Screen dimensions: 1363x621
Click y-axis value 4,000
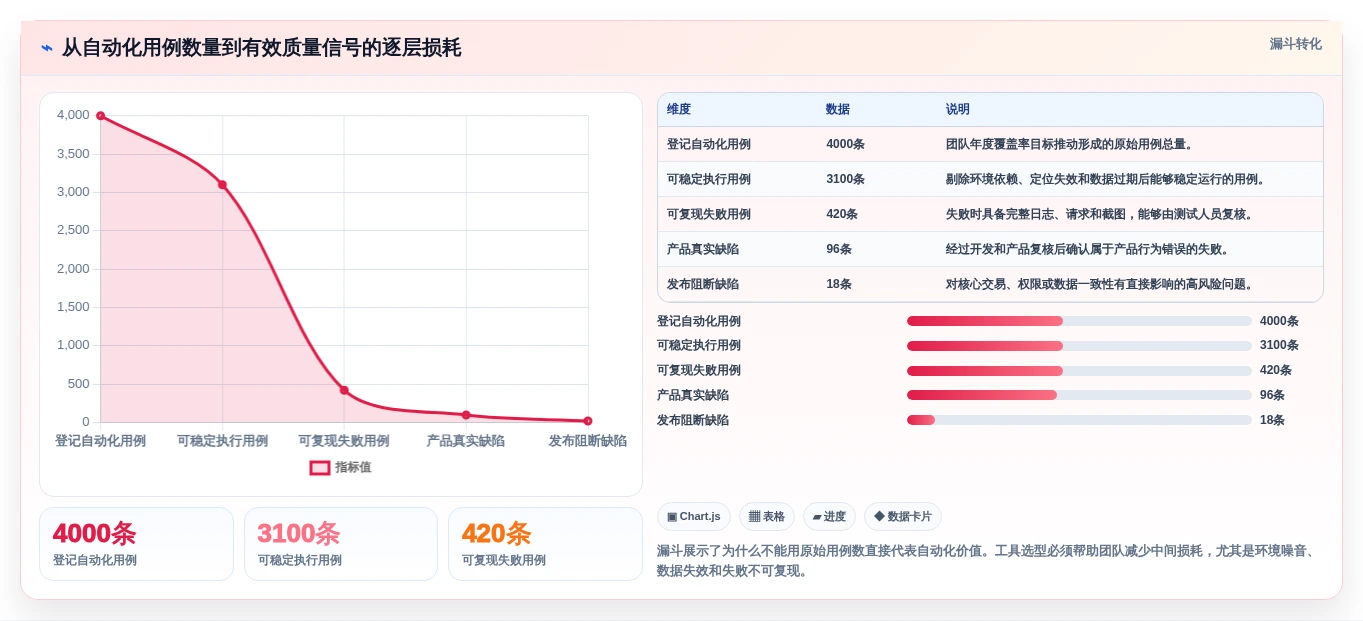(x=73, y=115)
